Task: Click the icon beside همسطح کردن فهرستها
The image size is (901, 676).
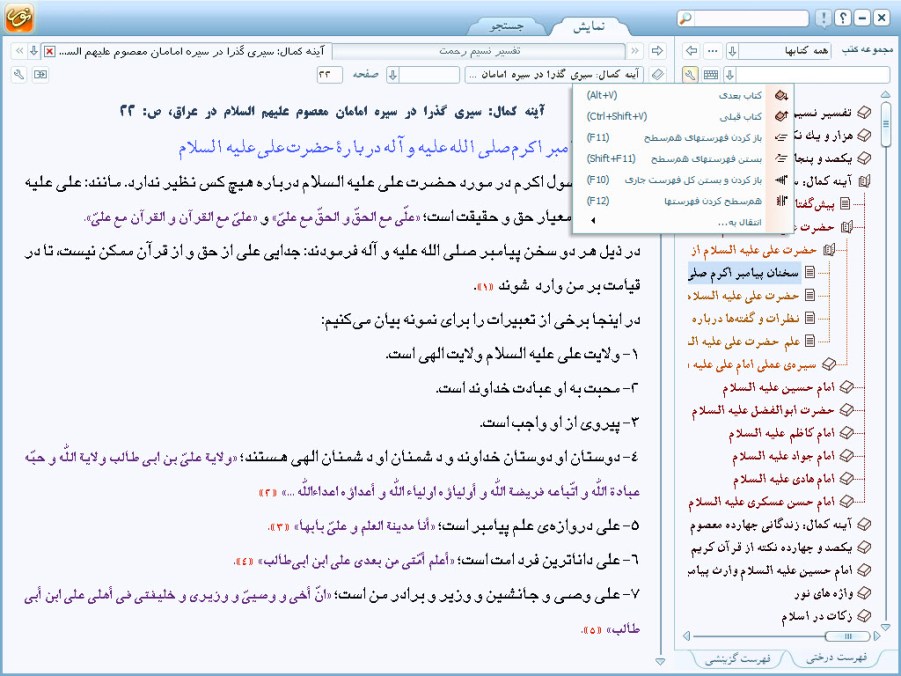Action: [780, 201]
